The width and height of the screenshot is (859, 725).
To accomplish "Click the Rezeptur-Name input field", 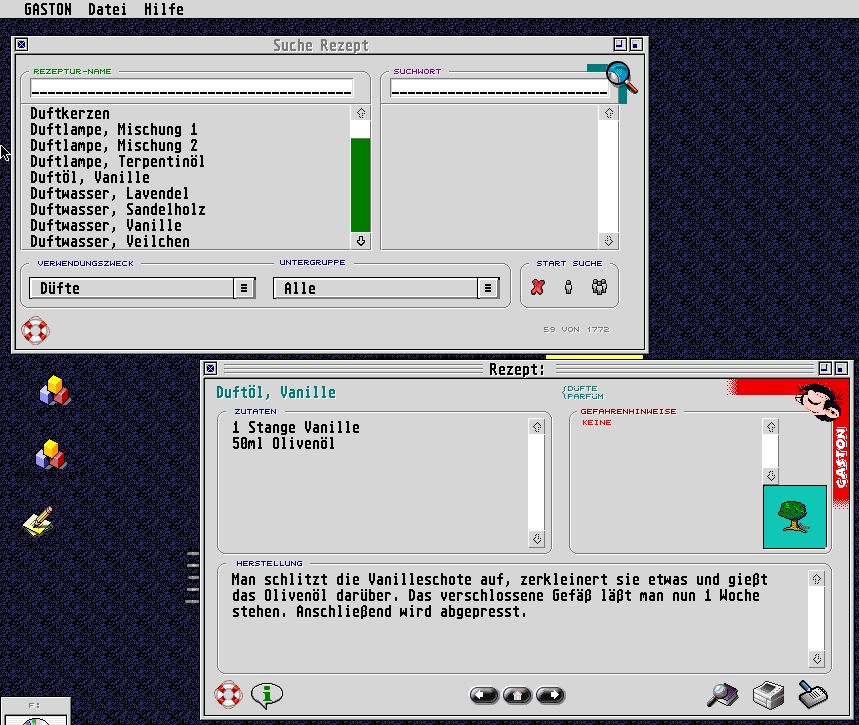I will tap(191, 88).
